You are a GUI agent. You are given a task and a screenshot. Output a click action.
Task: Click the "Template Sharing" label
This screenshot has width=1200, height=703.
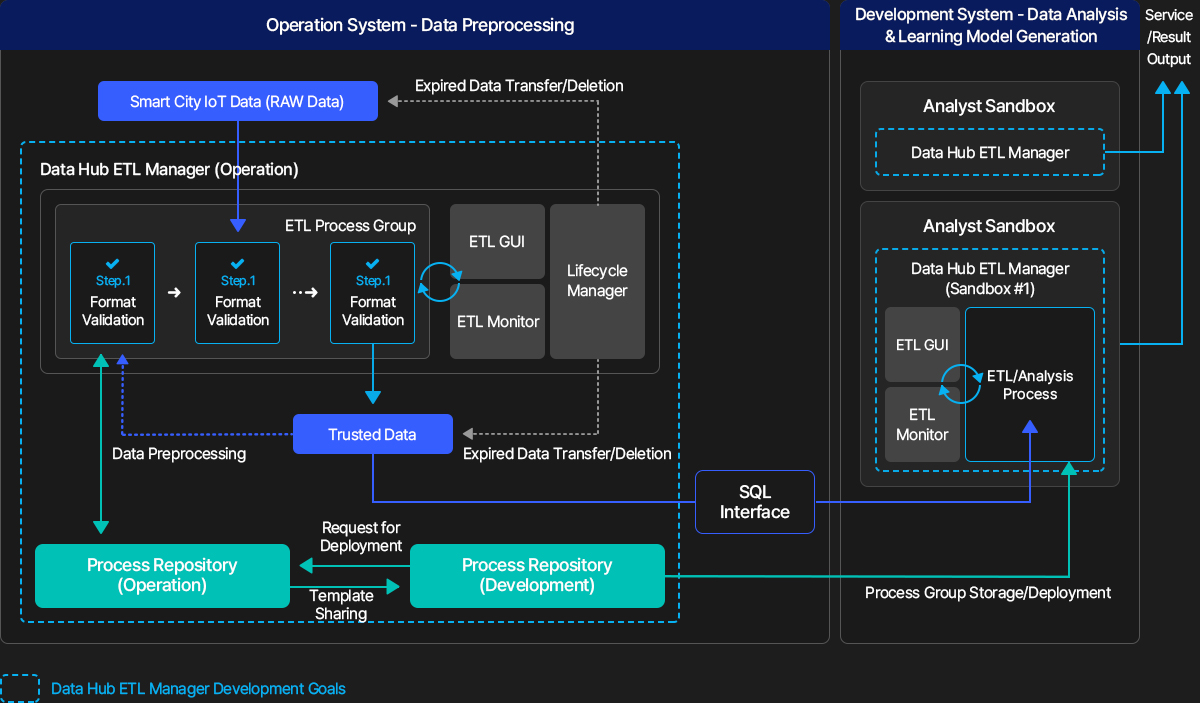point(341,604)
